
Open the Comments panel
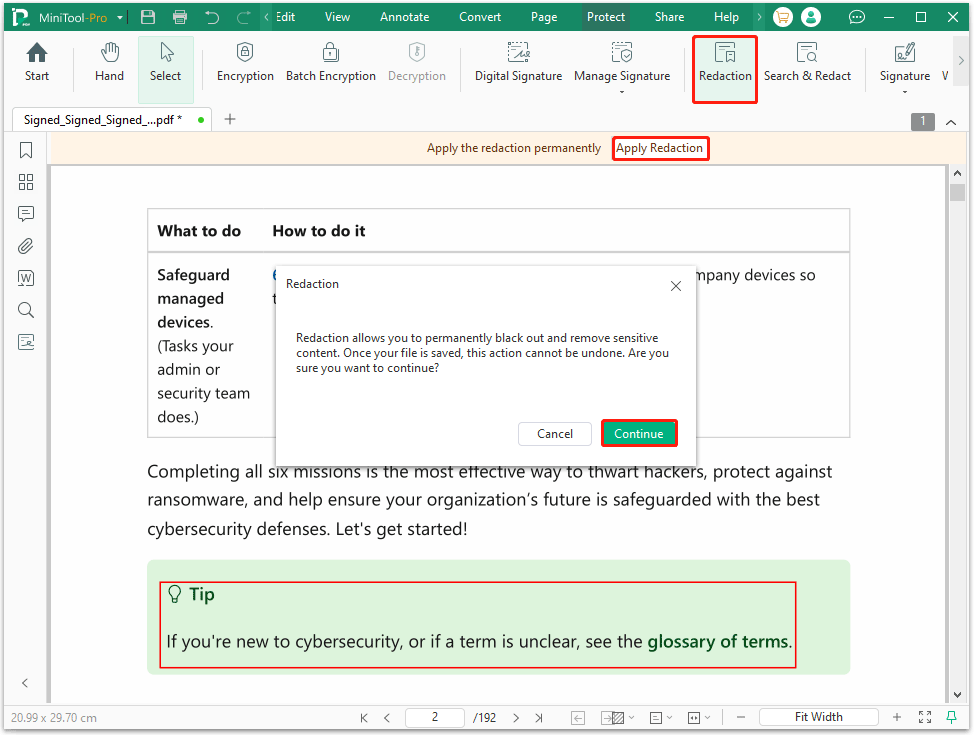[x=26, y=214]
